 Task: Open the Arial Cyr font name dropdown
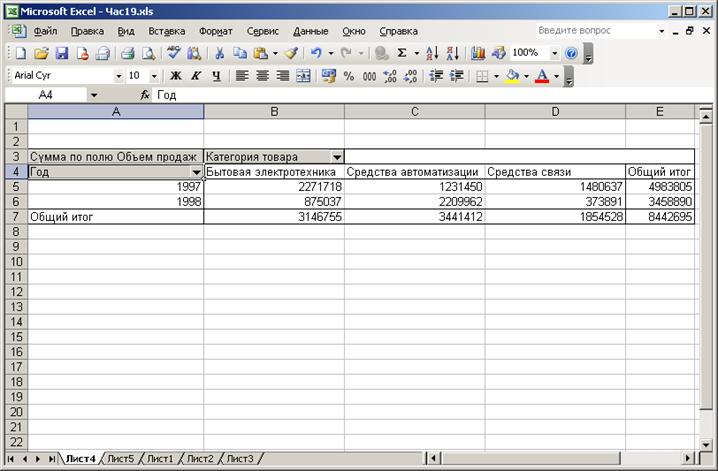pyautogui.click(x=119, y=76)
